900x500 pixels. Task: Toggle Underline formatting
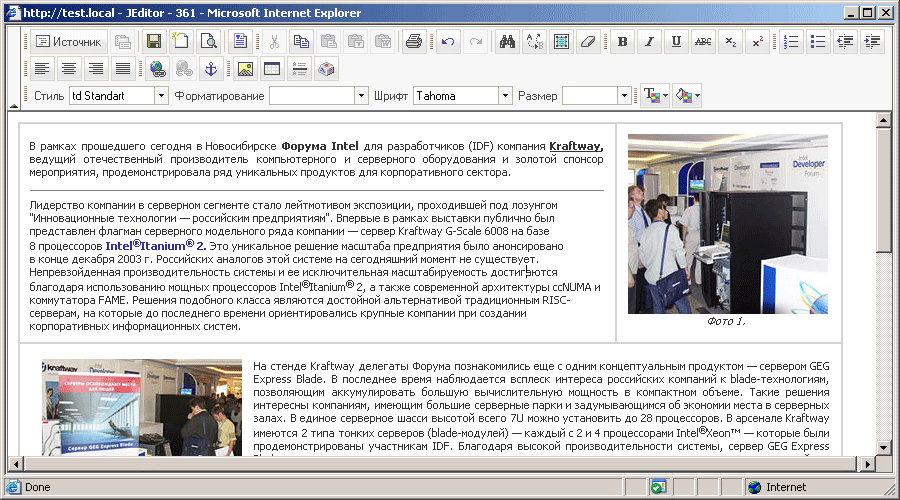[x=677, y=41]
